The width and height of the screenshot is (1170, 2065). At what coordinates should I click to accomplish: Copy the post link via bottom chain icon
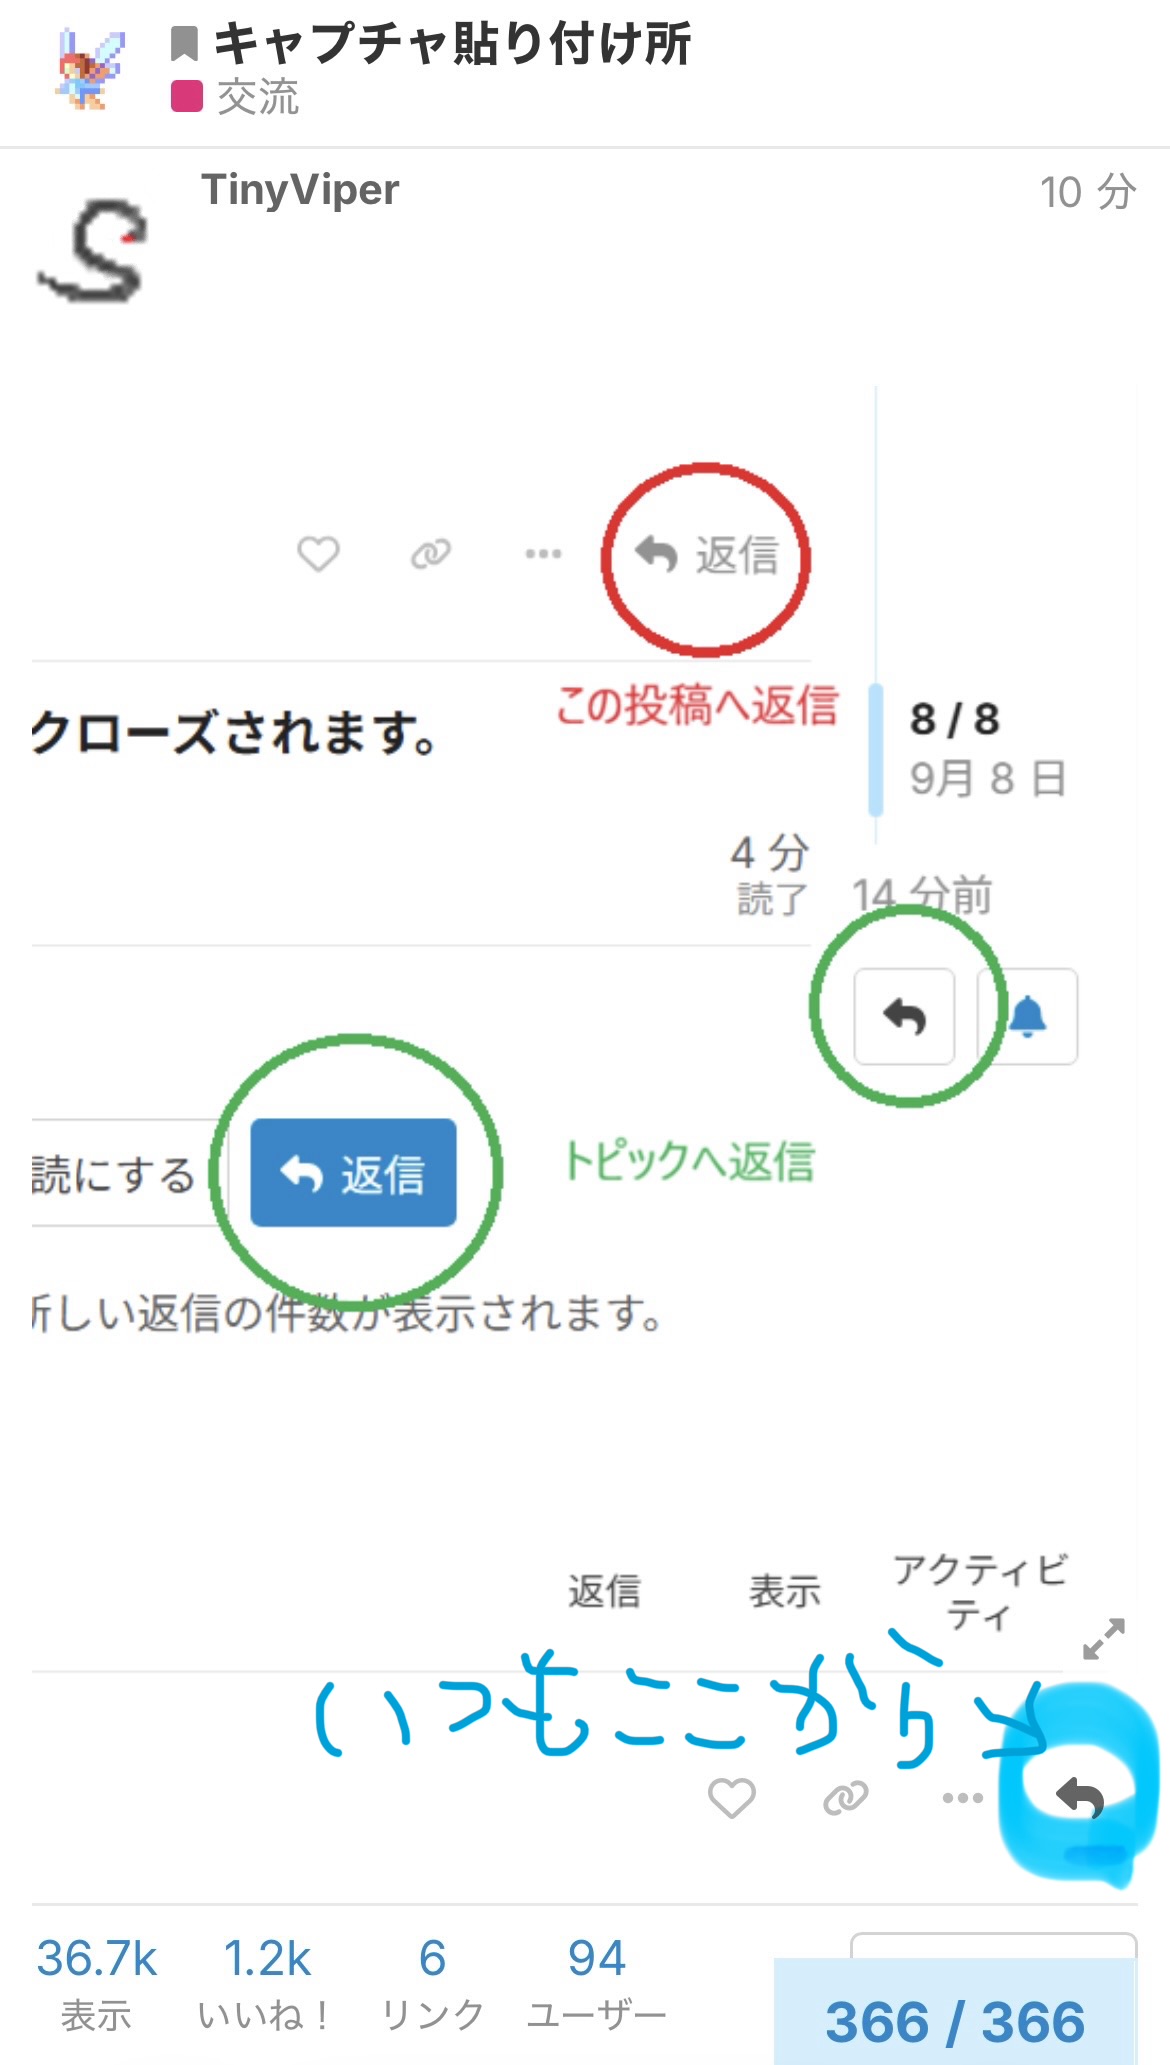(x=846, y=1798)
